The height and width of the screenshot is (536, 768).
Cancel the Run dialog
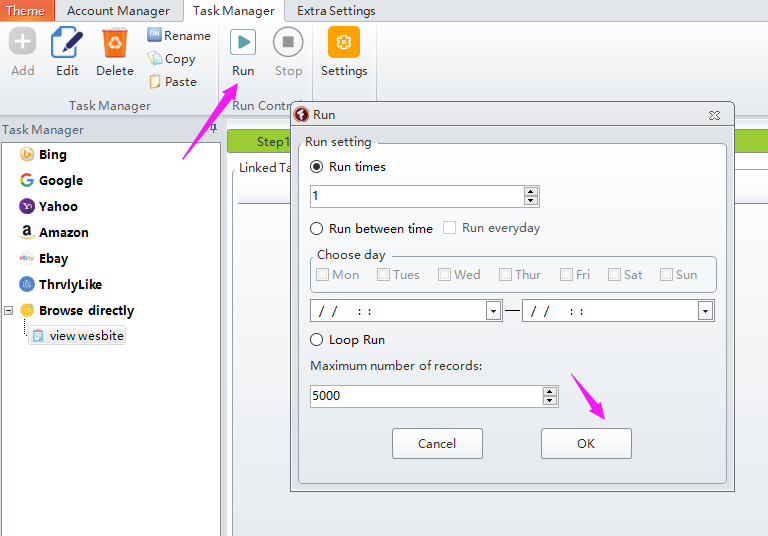[x=437, y=443]
